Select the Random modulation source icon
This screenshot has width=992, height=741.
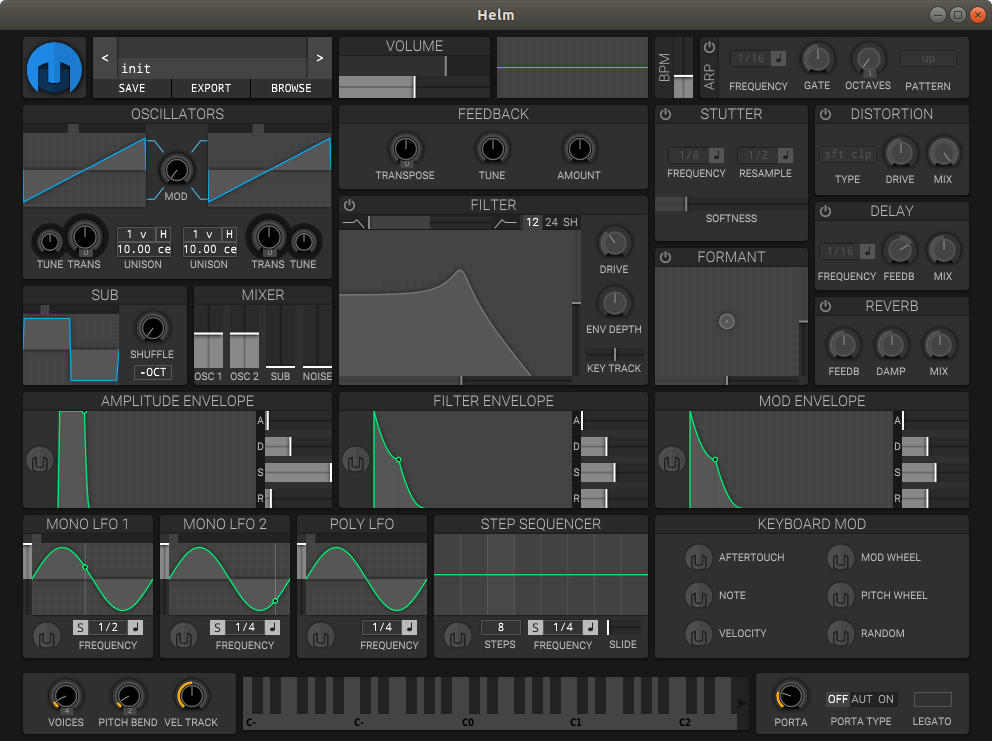tap(840, 634)
